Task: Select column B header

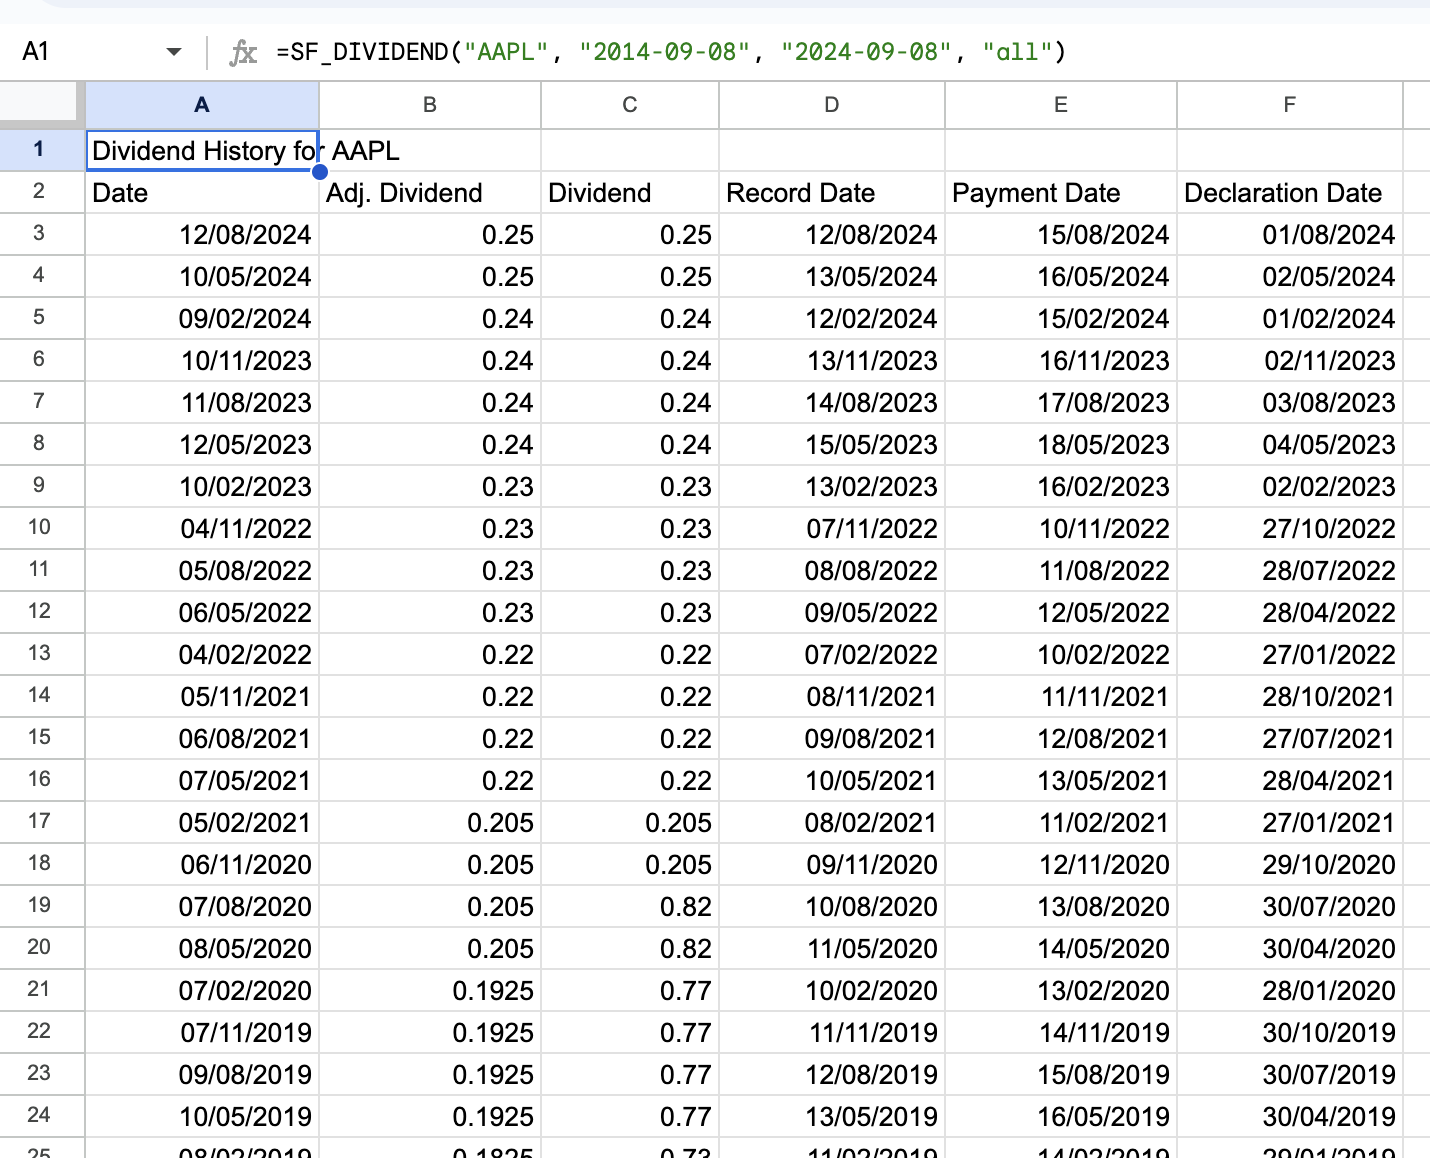Action: click(429, 104)
